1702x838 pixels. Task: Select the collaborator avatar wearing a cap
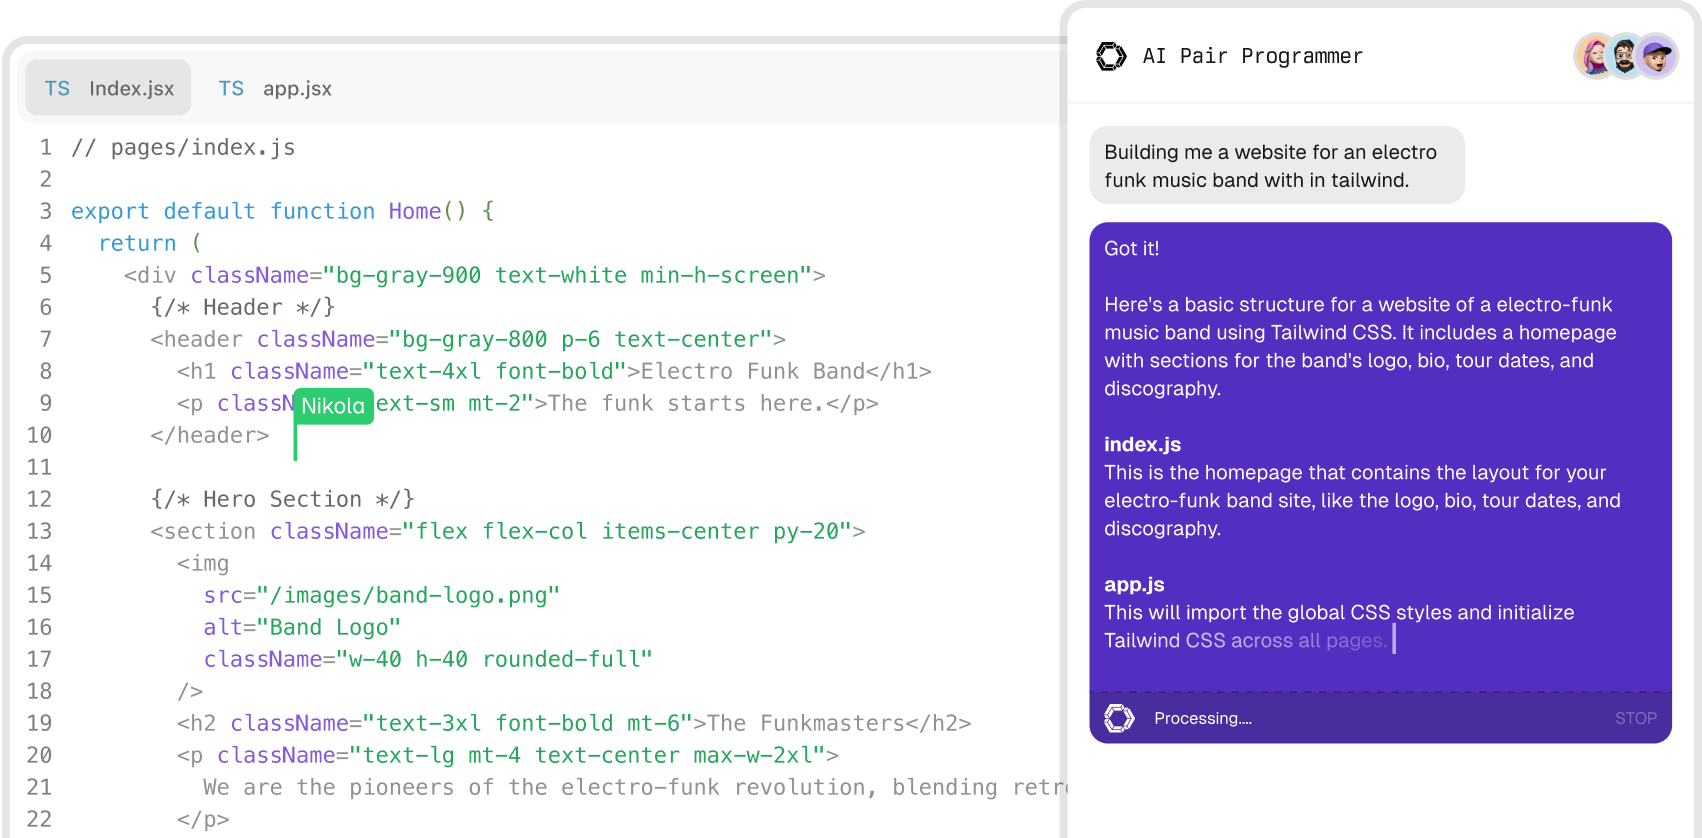pos(1658,56)
